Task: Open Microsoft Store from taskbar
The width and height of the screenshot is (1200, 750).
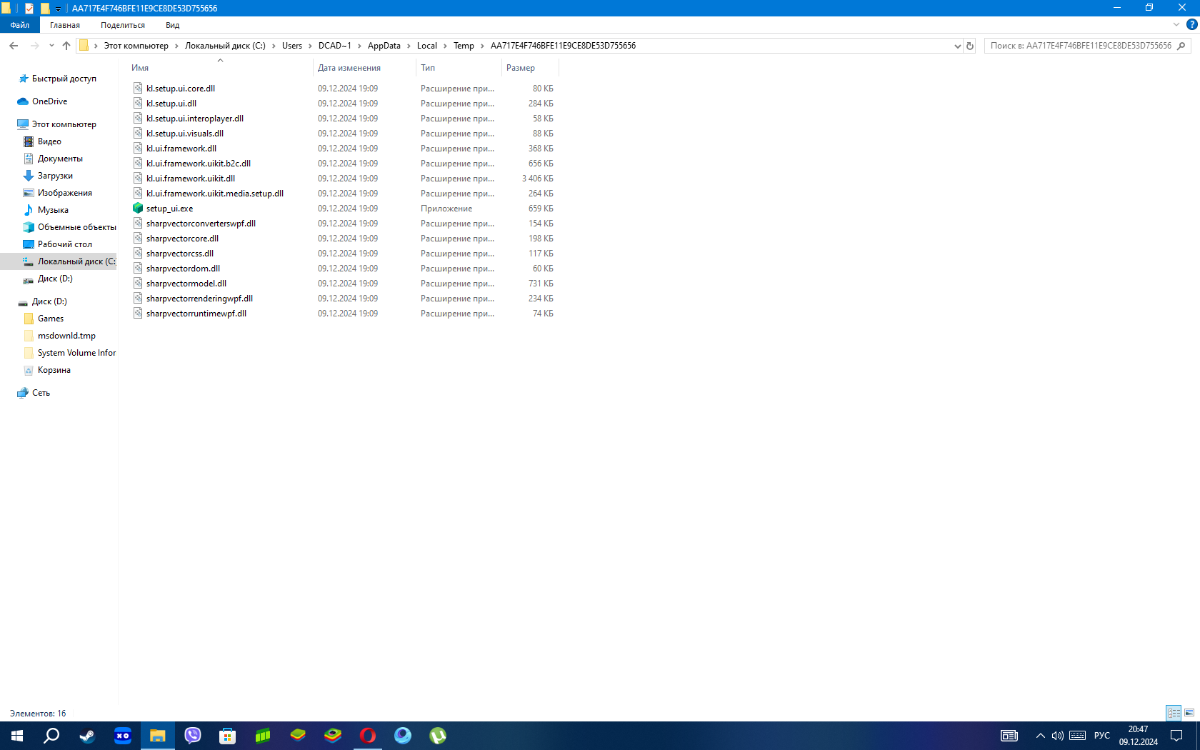Action: click(x=227, y=735)
